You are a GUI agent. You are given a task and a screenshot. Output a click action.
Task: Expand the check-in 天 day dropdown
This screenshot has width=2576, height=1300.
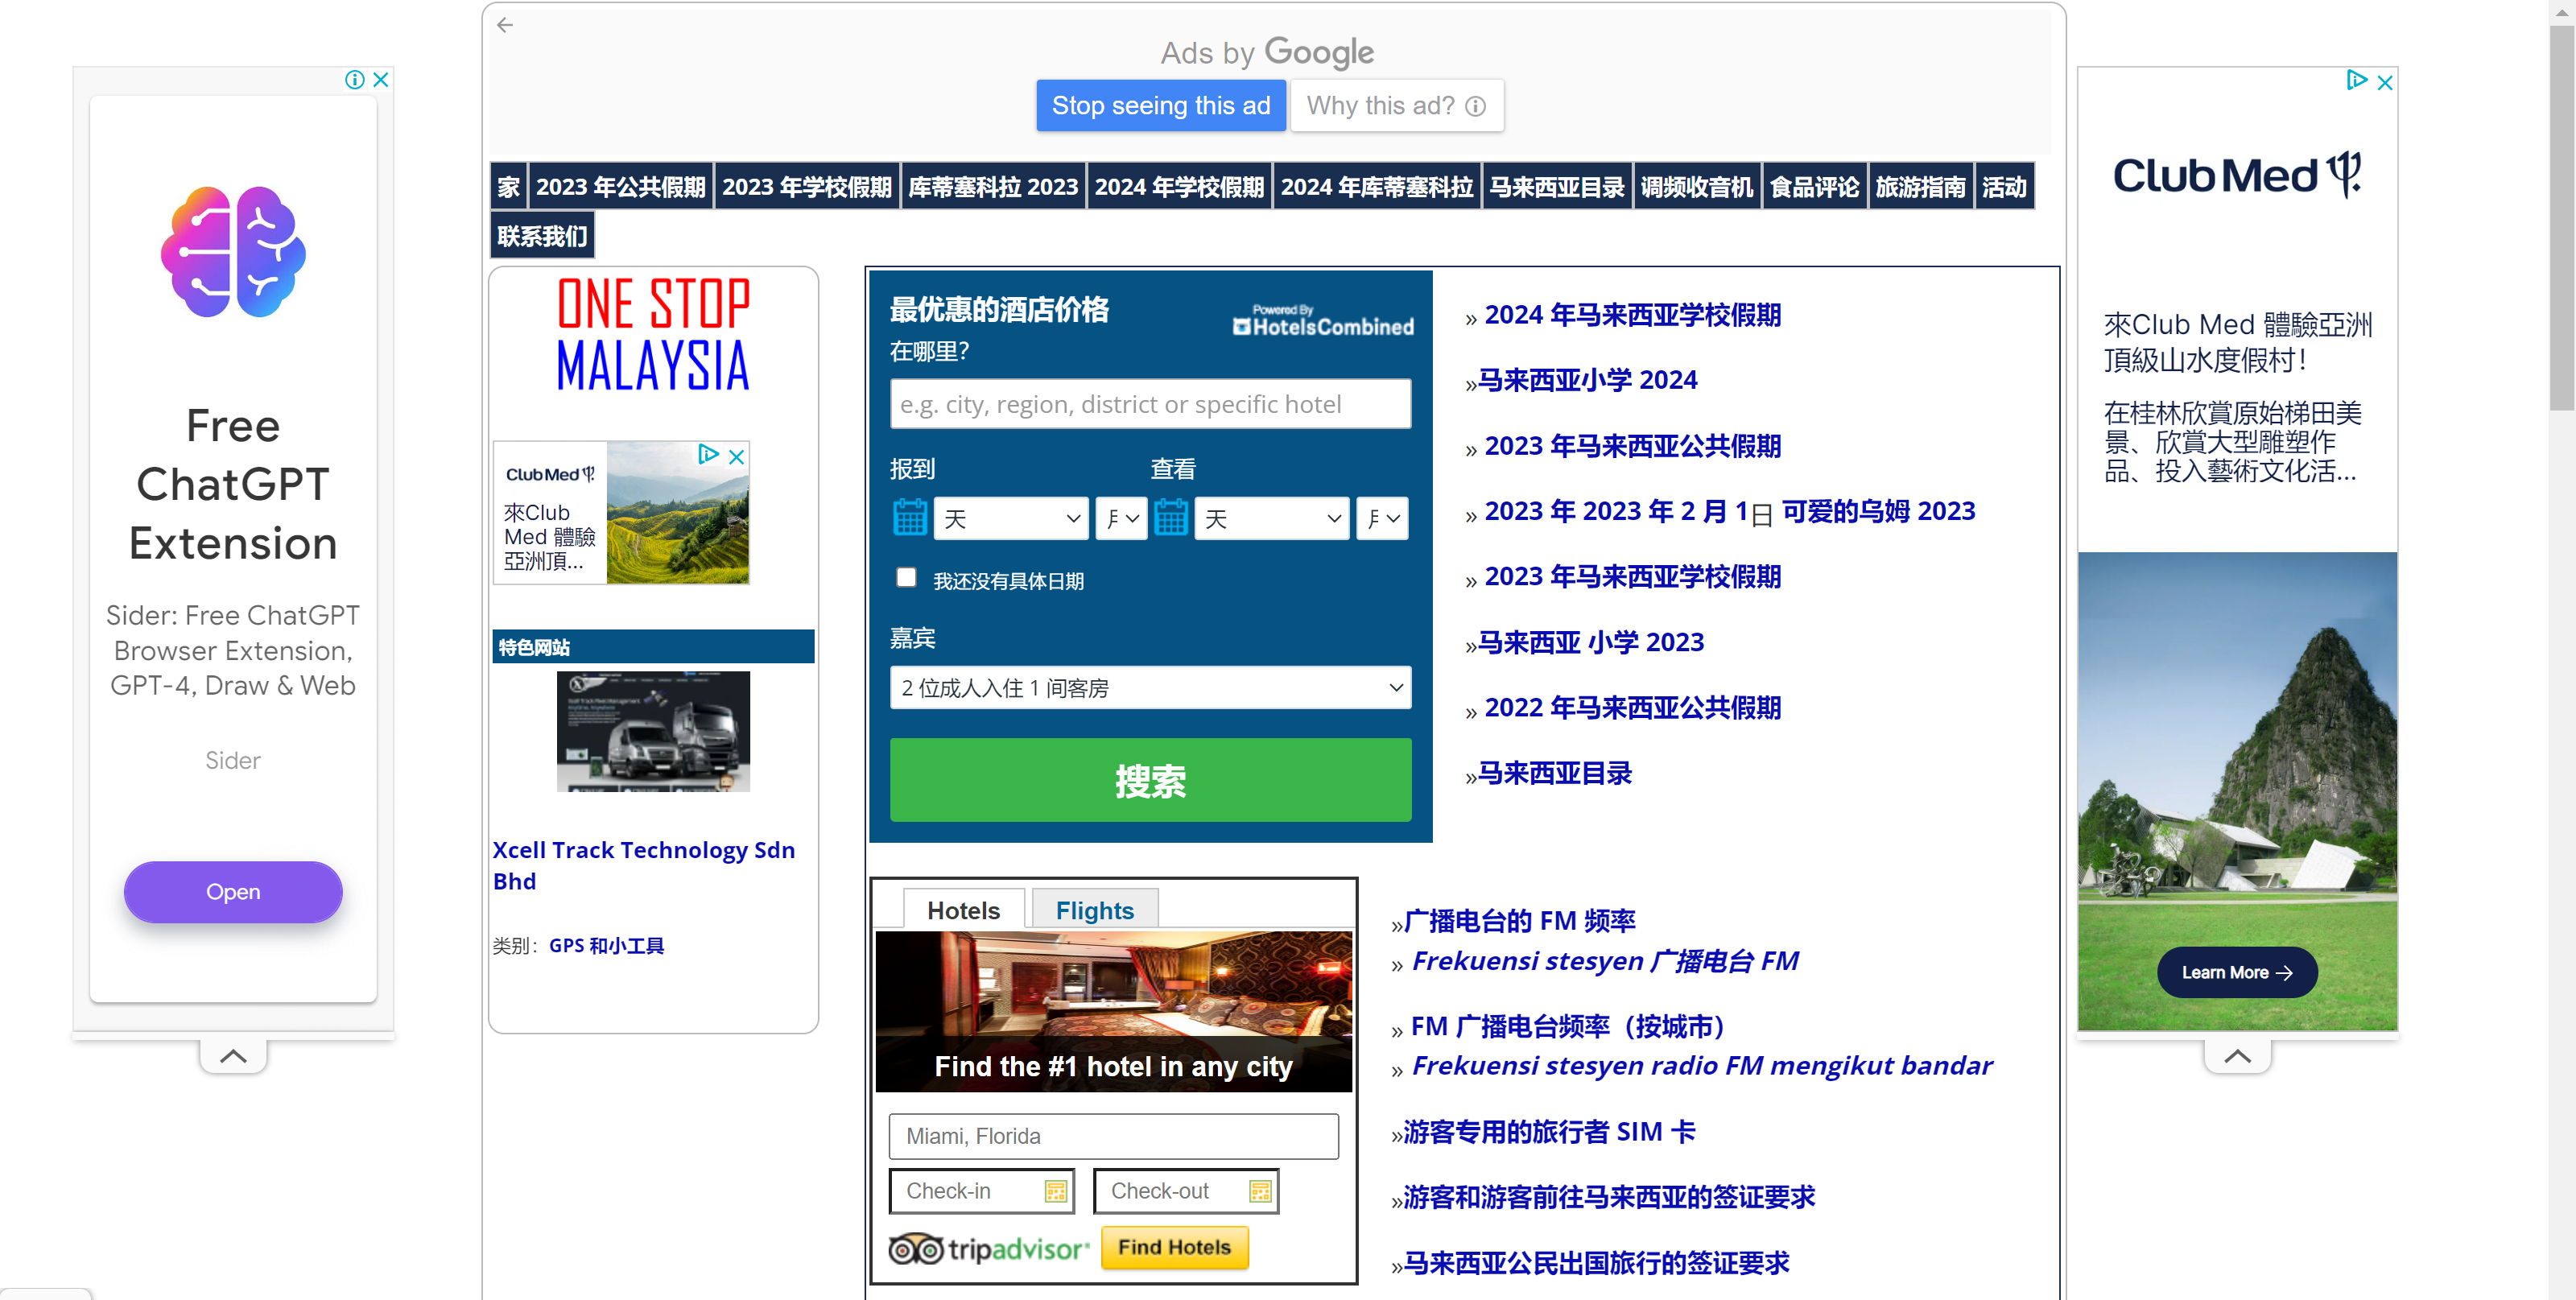tap(1011, 518)
